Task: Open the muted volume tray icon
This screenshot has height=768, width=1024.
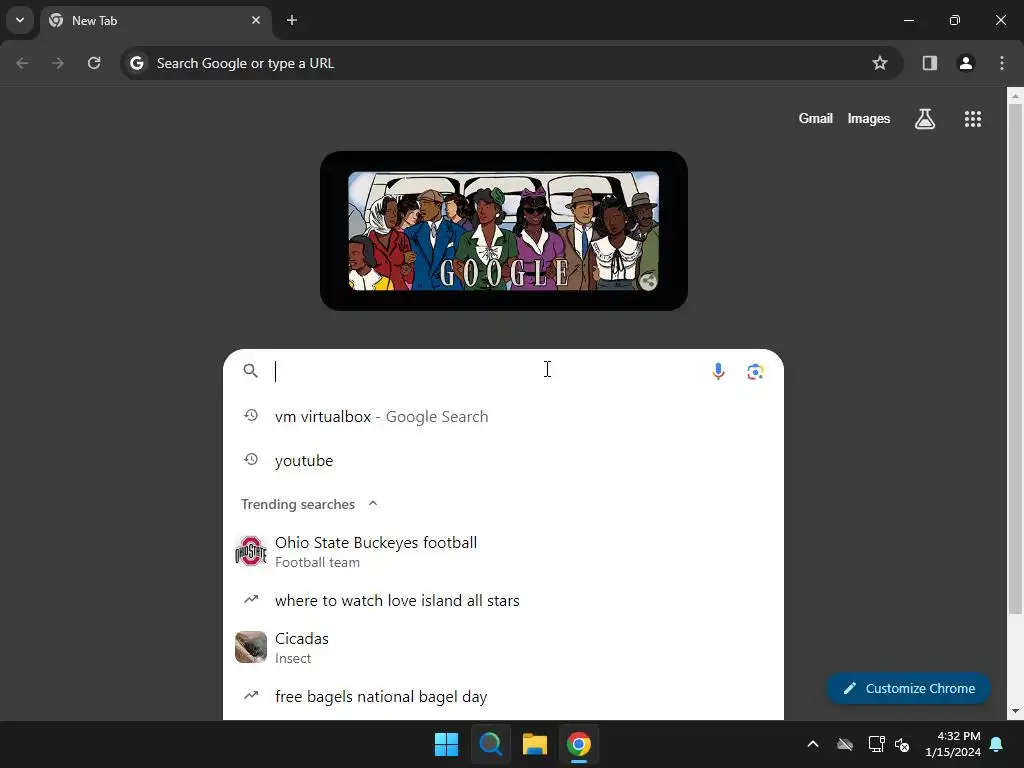Action: pyautogui.click(x=902, y=744)
